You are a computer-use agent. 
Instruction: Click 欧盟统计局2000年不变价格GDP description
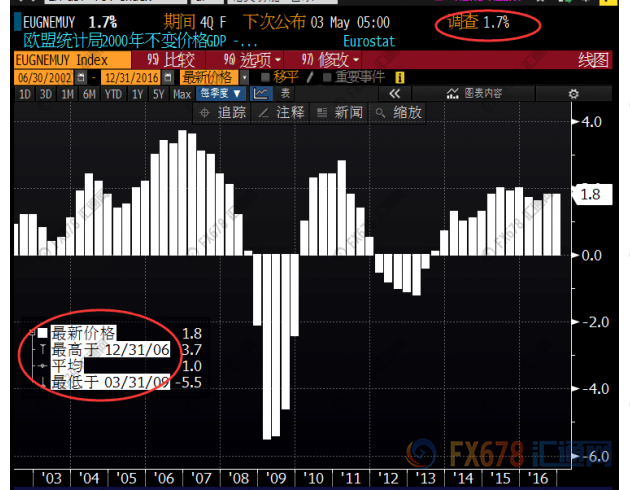(139, 41)
